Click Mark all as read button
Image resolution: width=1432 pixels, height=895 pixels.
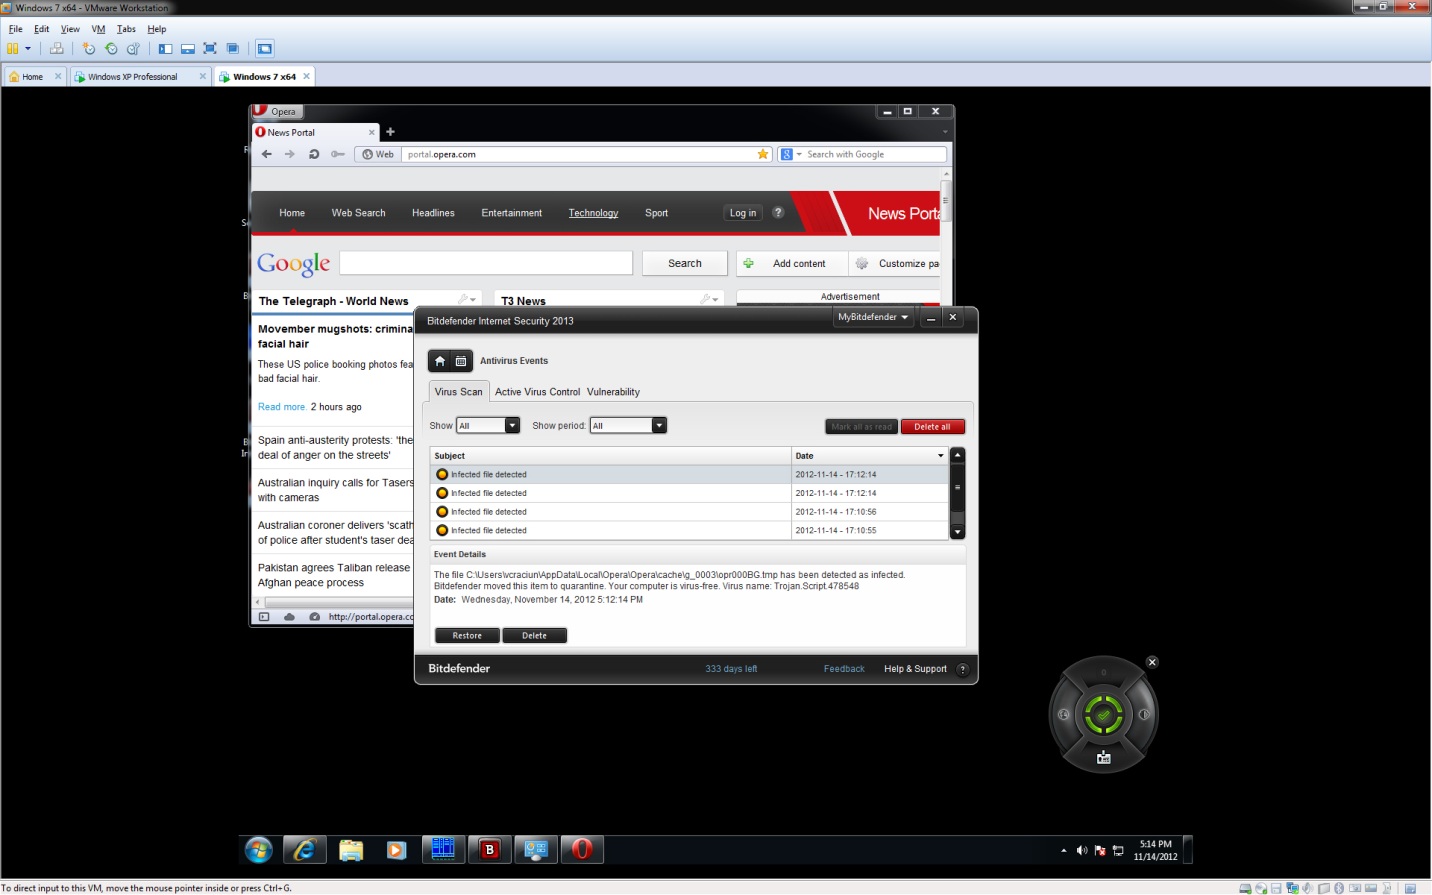(x=861, y=427)
